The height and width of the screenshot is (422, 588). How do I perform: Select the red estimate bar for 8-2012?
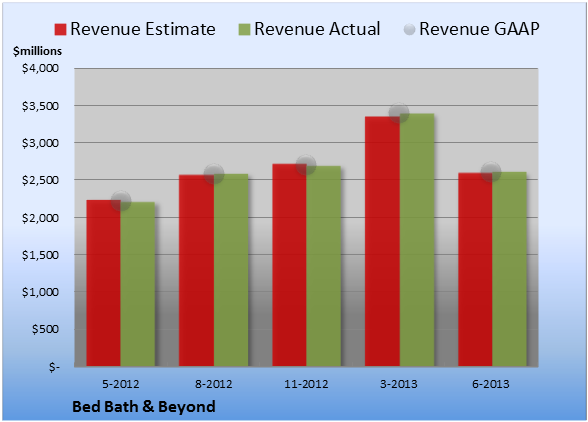196,270
